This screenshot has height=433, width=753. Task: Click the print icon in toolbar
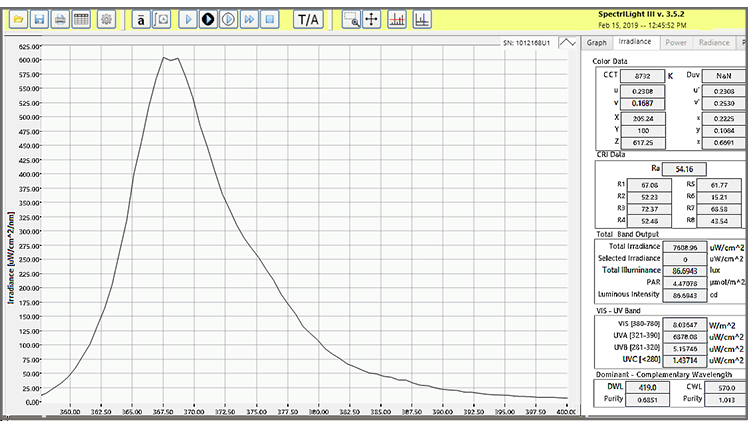point(60,19)
